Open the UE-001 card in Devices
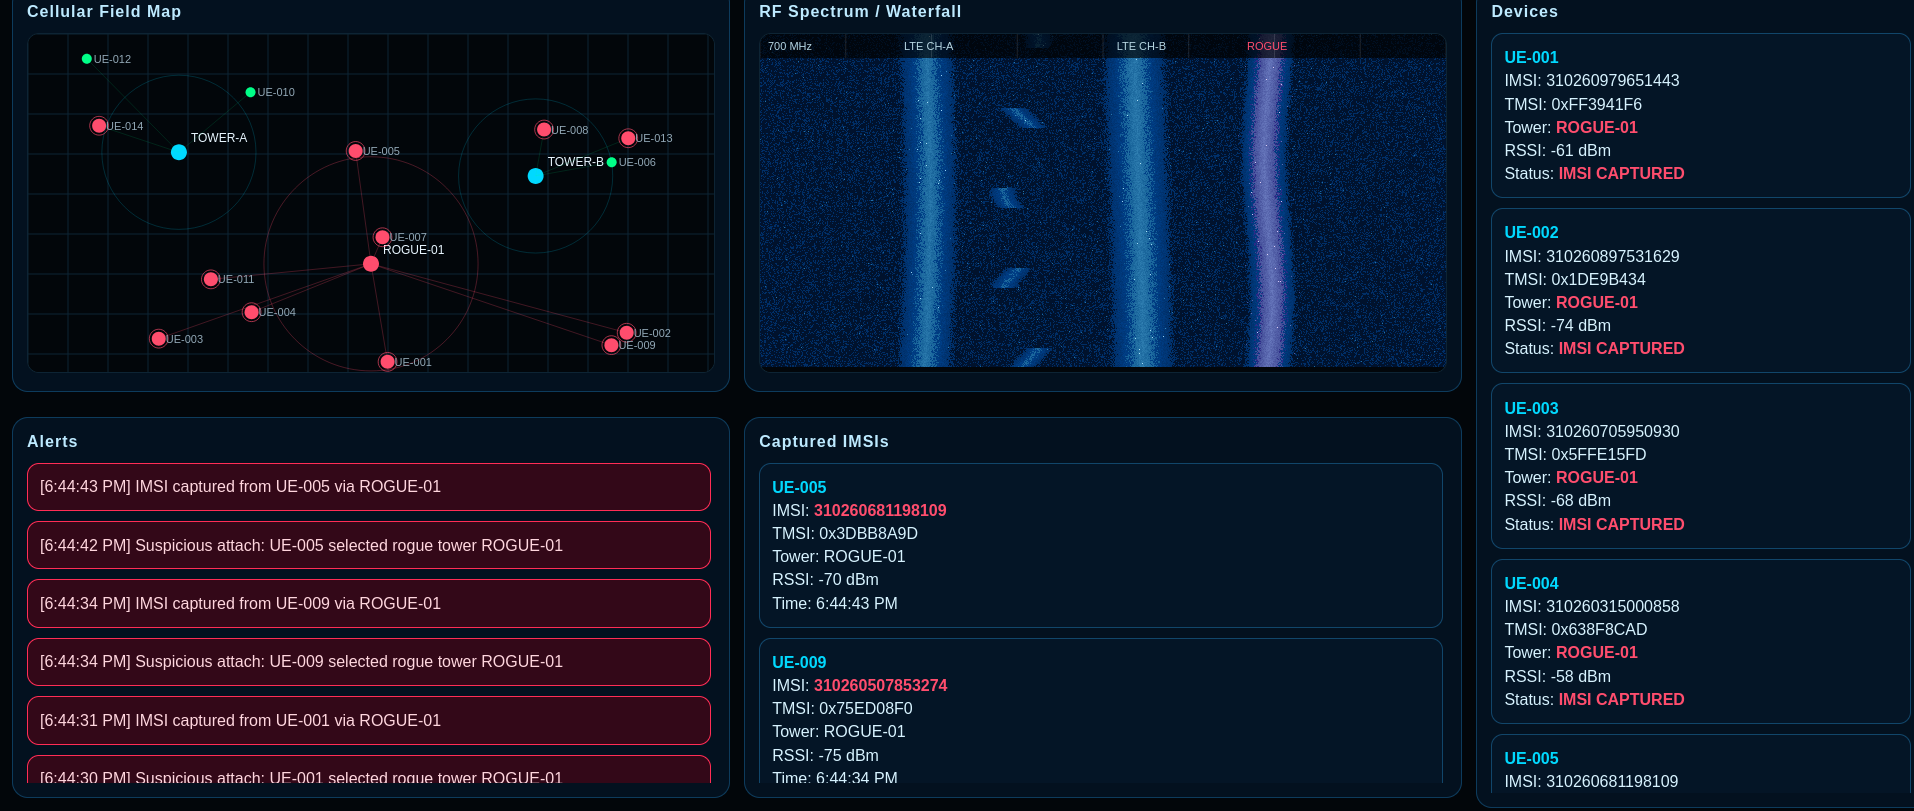1914x811 pixels. pos(1701,116)
